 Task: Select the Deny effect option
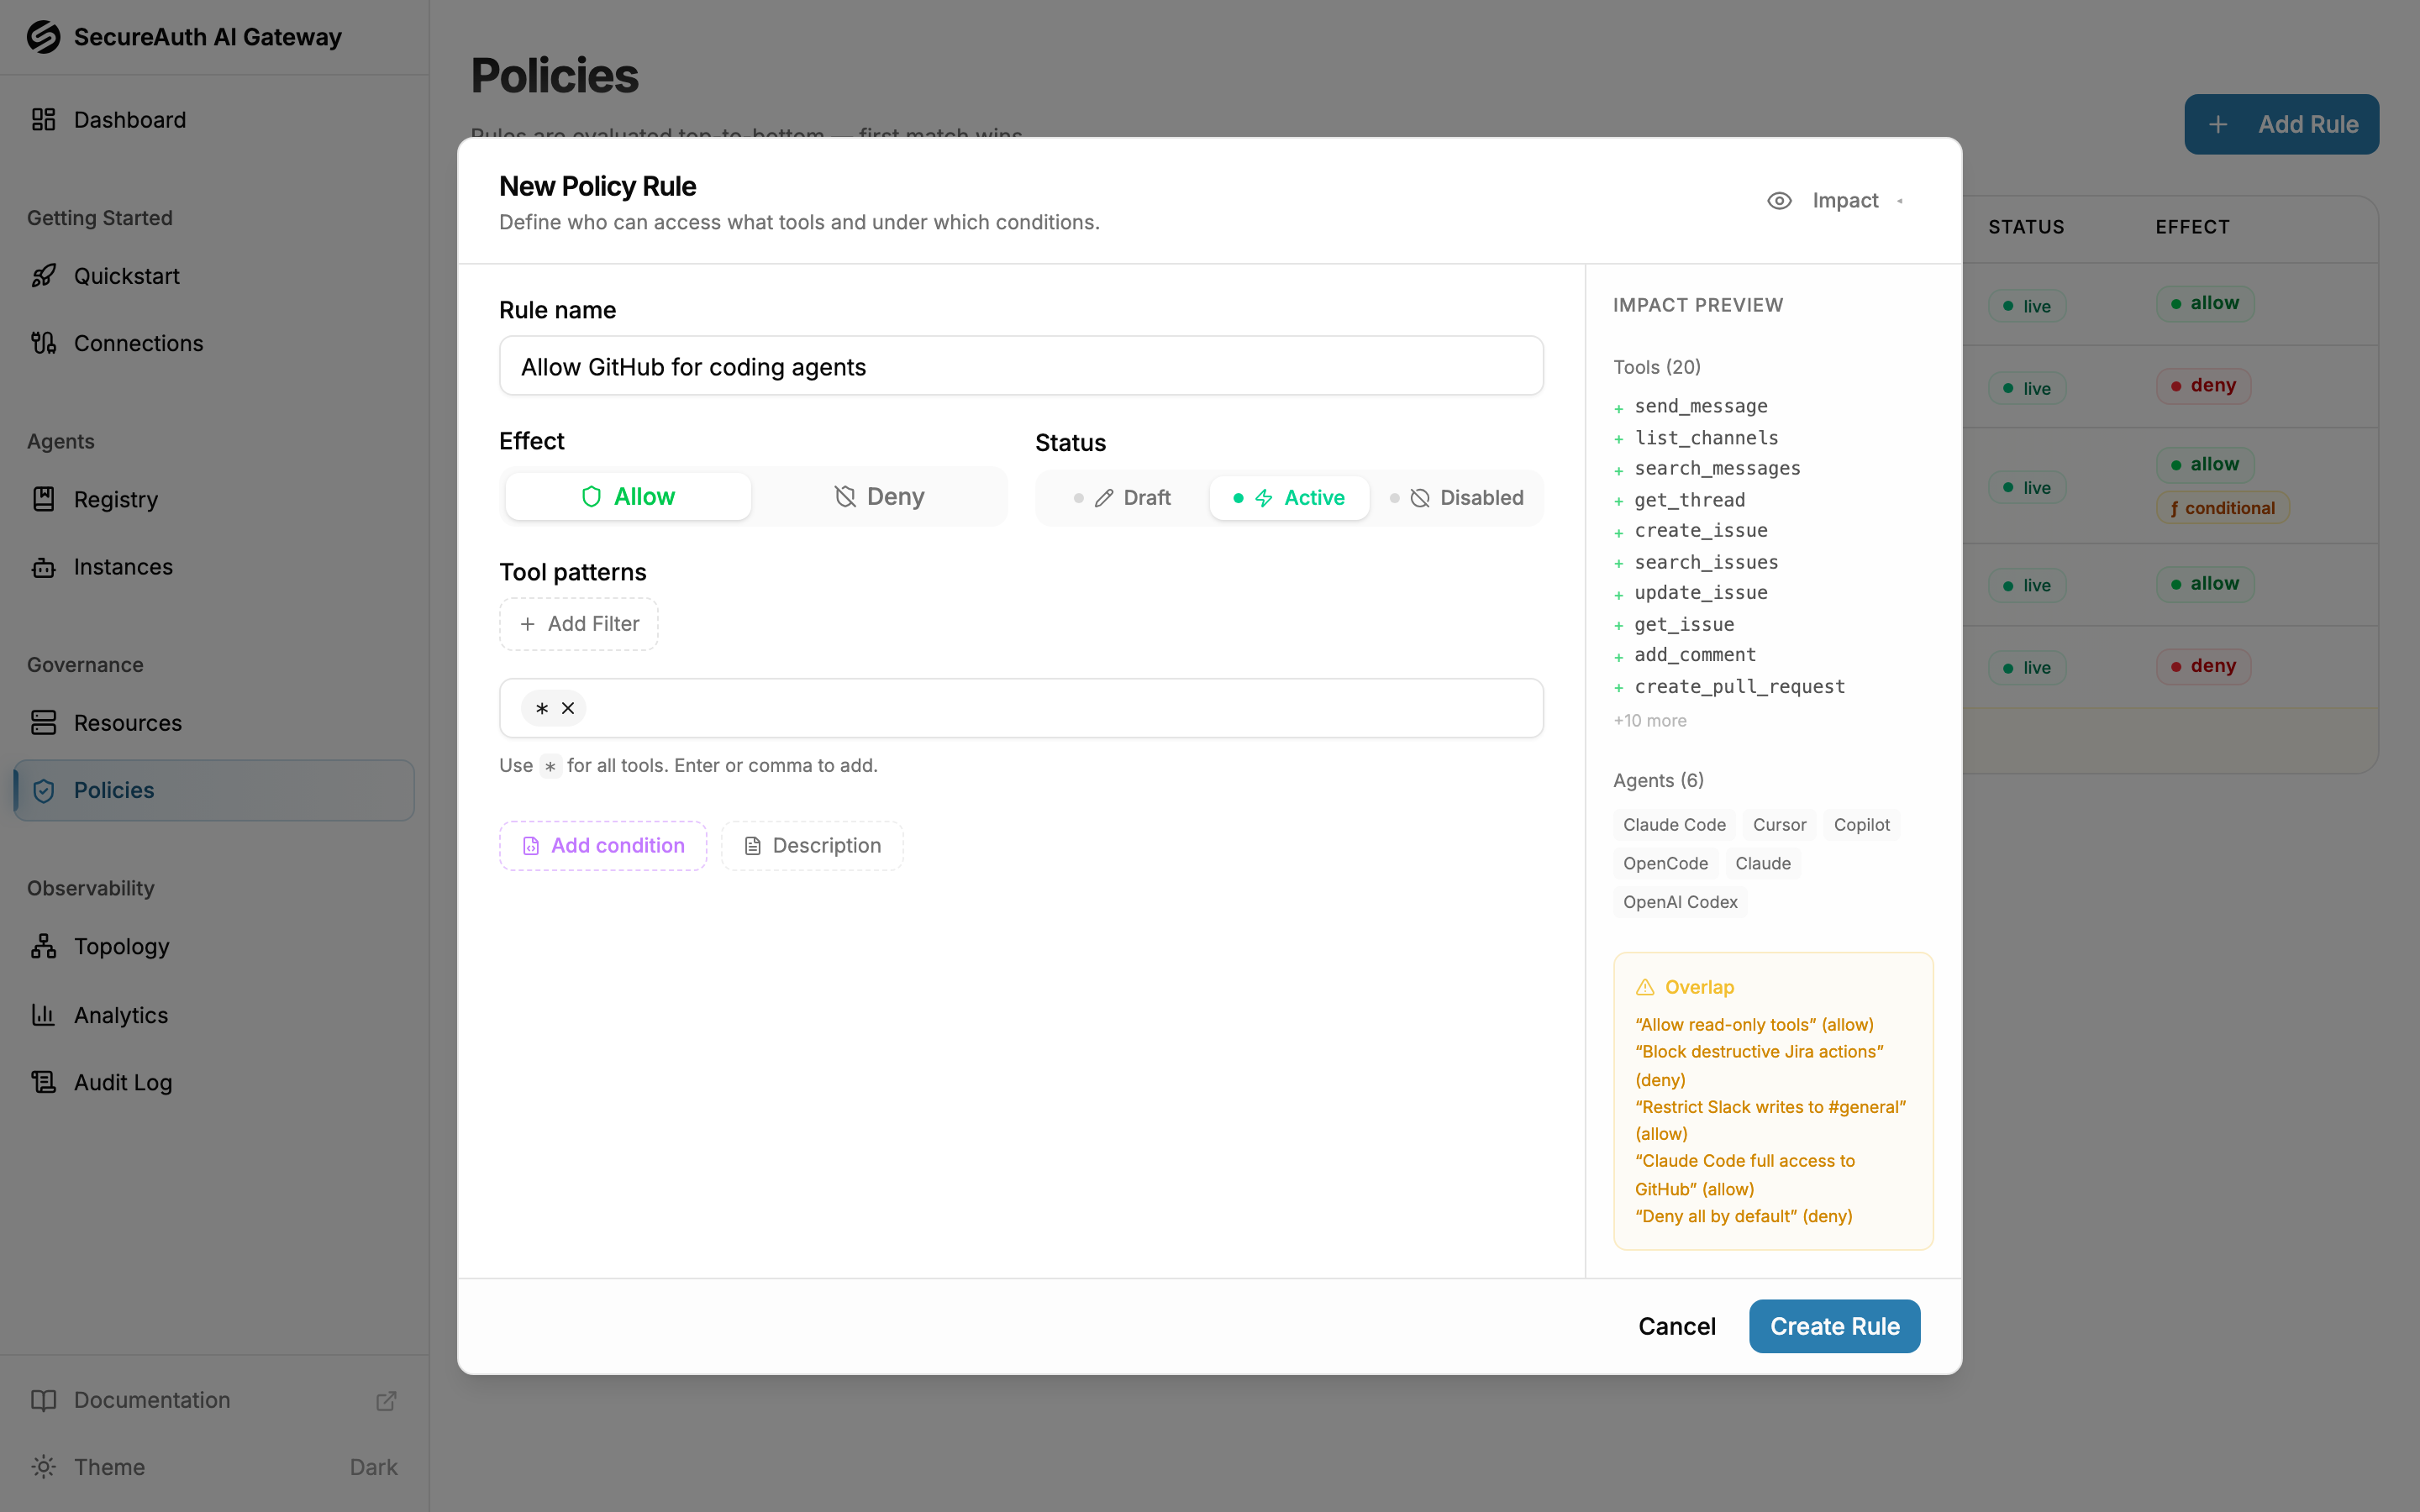(x=879, y=497)
